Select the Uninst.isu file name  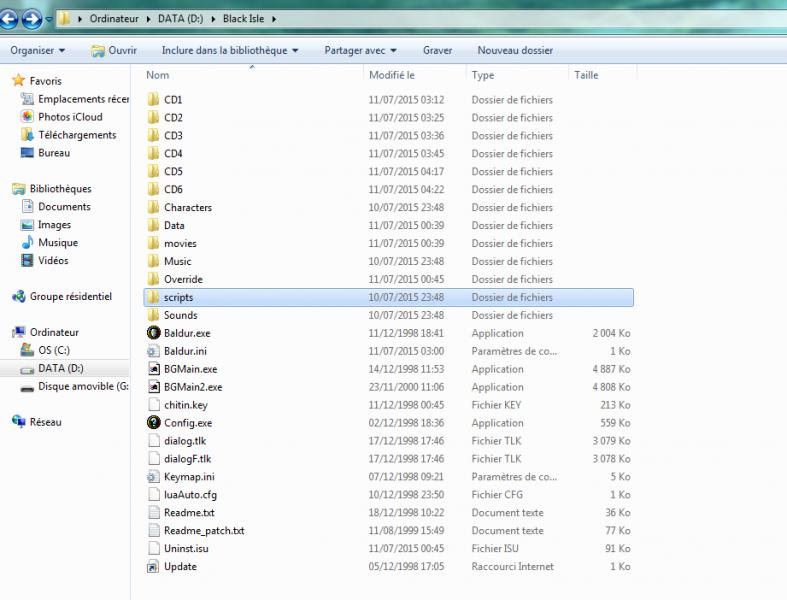[x=186, y=548]
